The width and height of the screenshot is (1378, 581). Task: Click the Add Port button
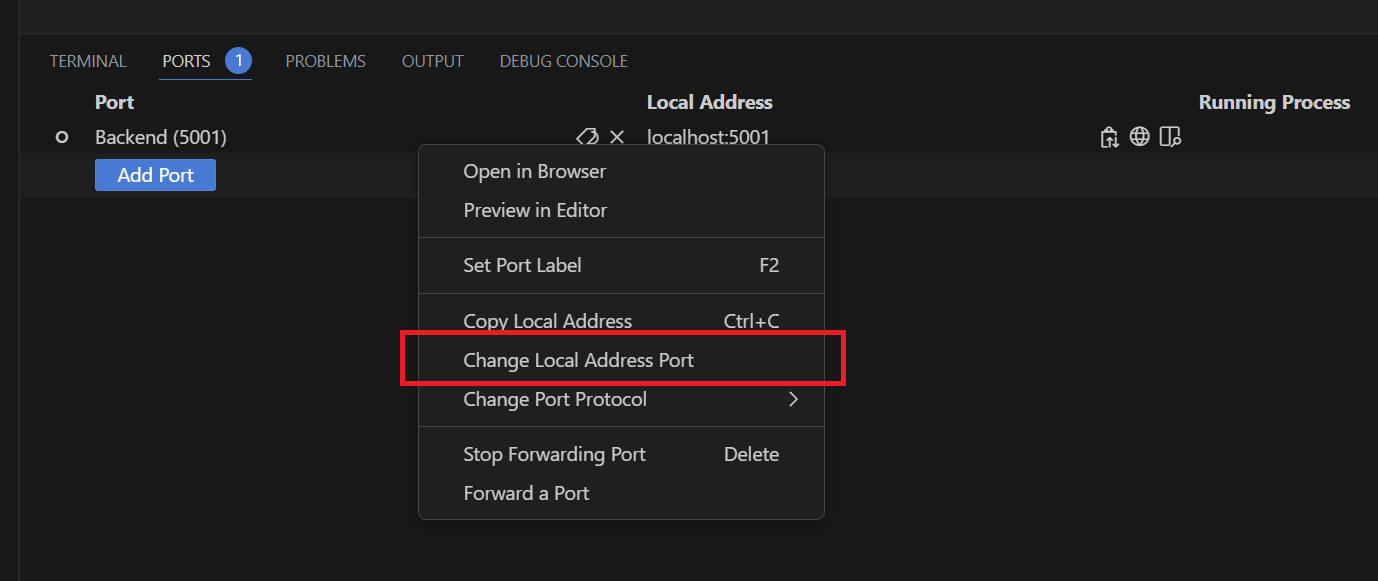pos(155,174)
